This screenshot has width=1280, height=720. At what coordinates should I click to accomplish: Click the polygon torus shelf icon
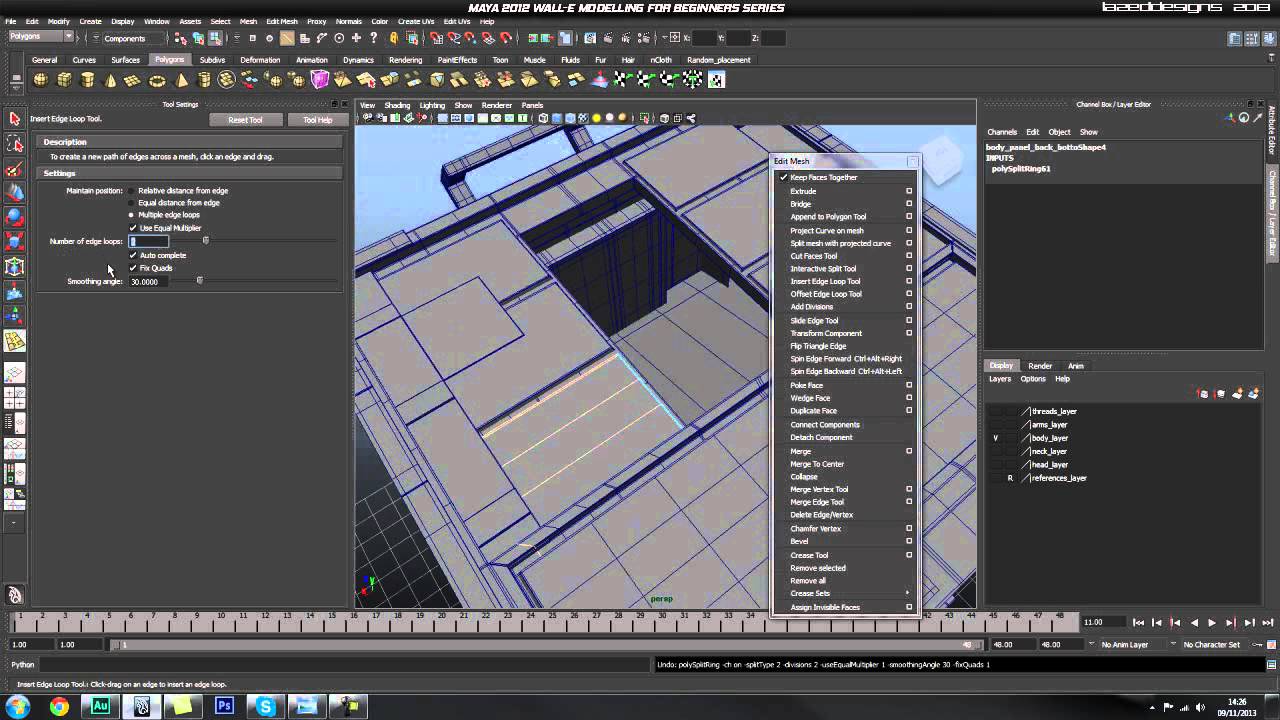pos(158,80)
